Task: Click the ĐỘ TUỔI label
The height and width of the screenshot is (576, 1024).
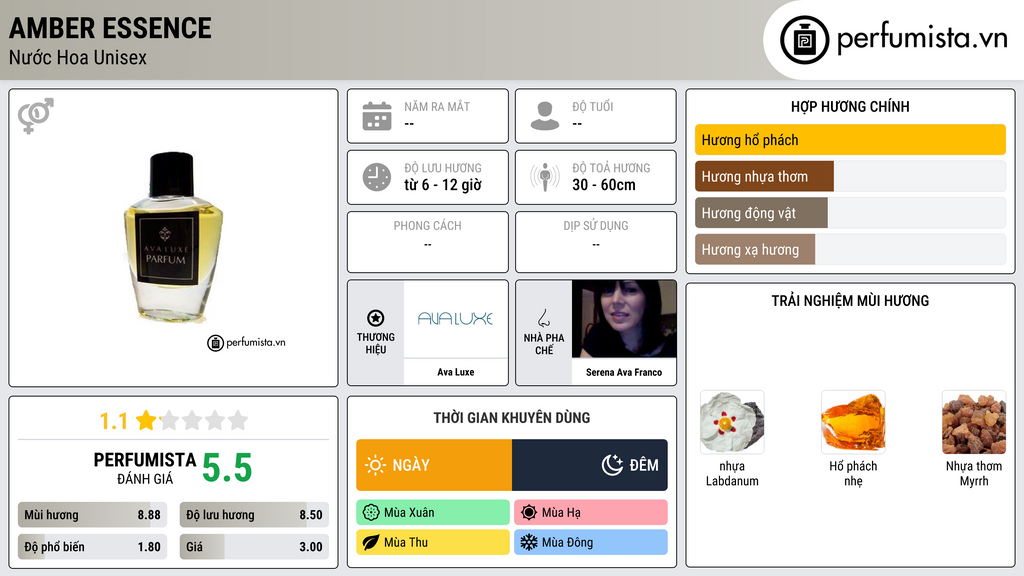Action: (592, 106)
